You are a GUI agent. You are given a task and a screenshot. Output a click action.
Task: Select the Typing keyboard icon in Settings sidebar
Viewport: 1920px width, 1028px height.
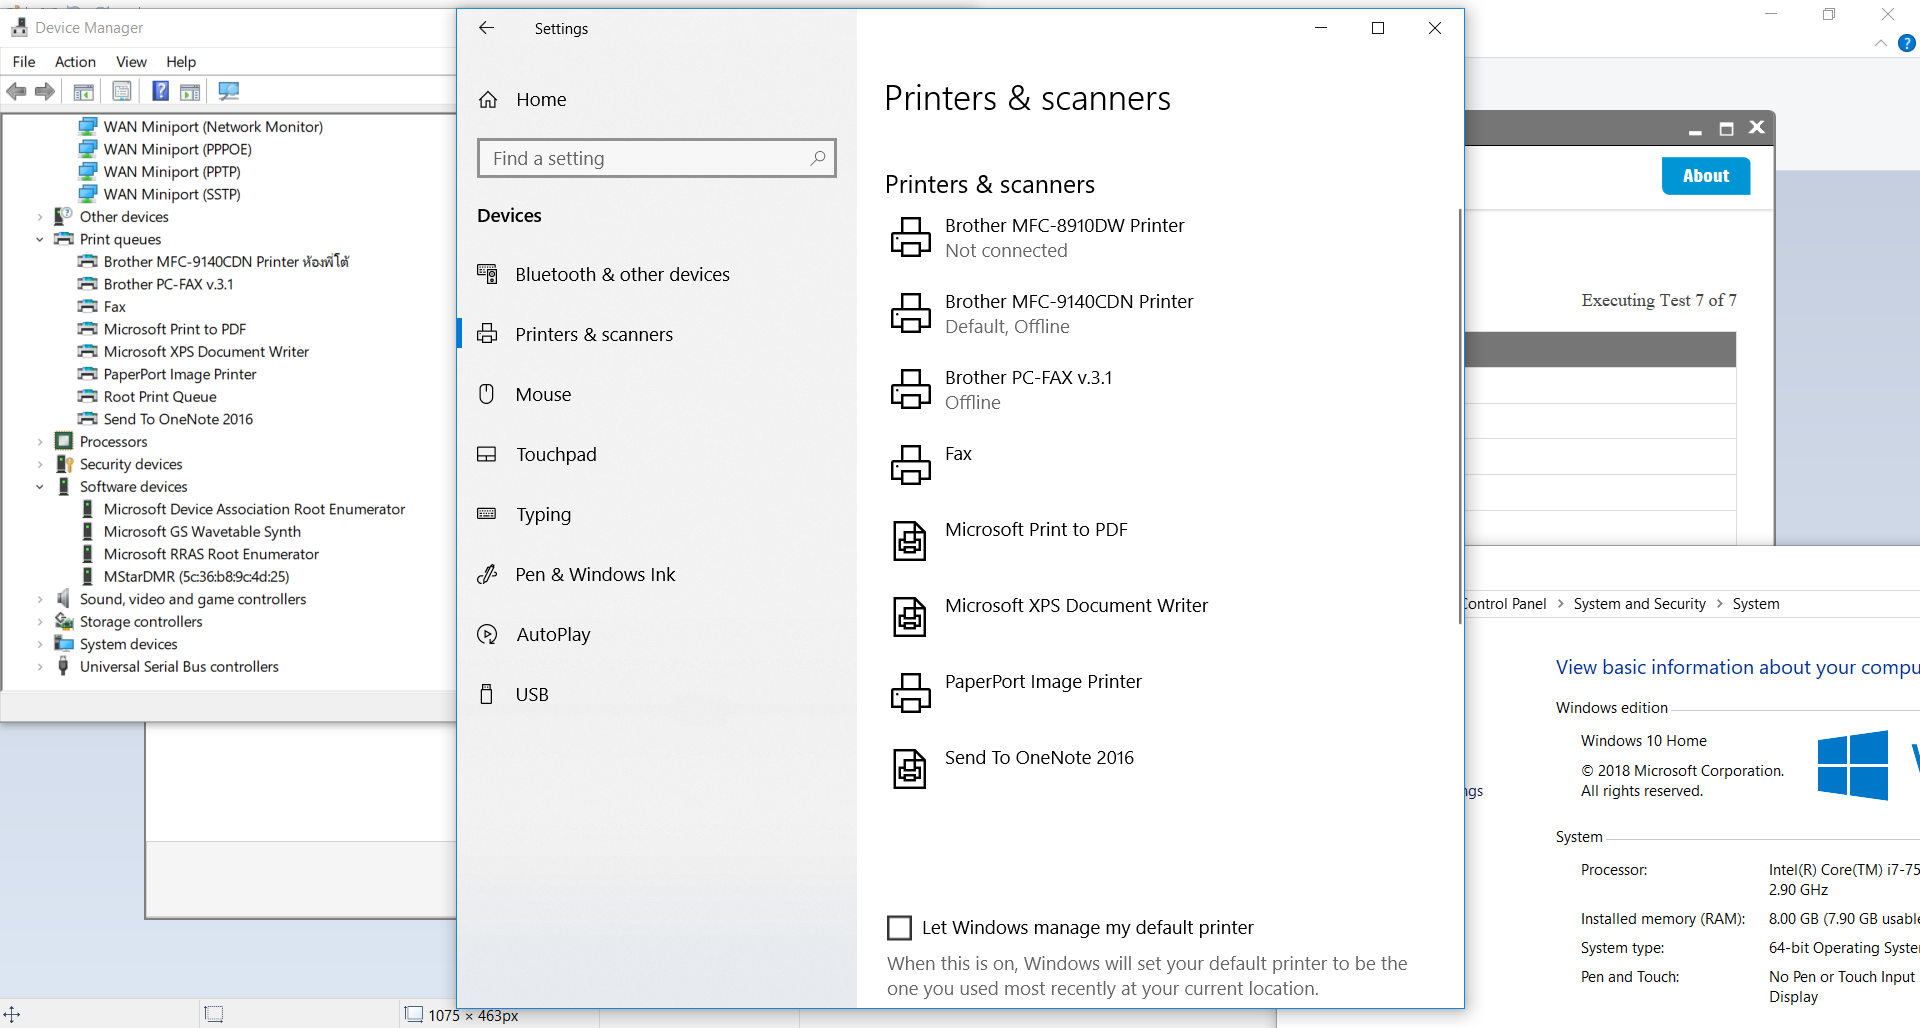(487, 514)
